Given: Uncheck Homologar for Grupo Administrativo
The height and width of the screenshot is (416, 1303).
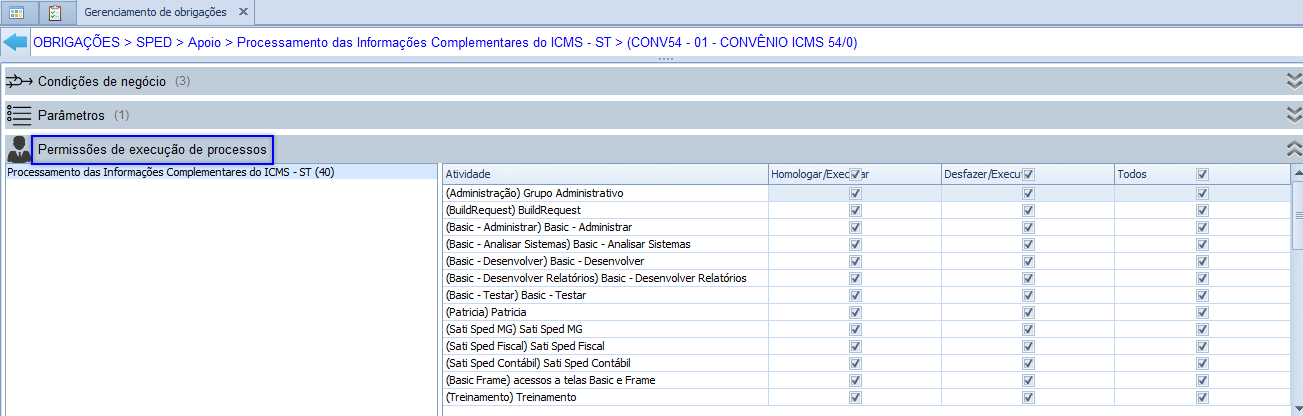Looking at the screenshot, I should coord(855,193).
